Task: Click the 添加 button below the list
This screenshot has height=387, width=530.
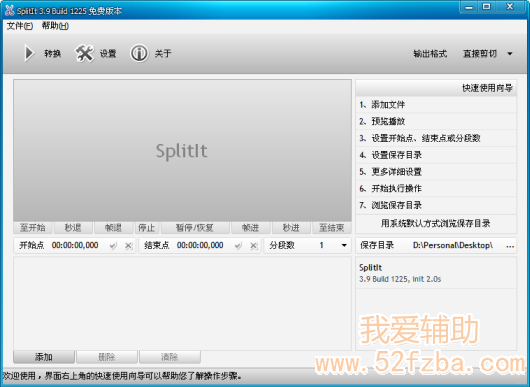Action: 44,357
